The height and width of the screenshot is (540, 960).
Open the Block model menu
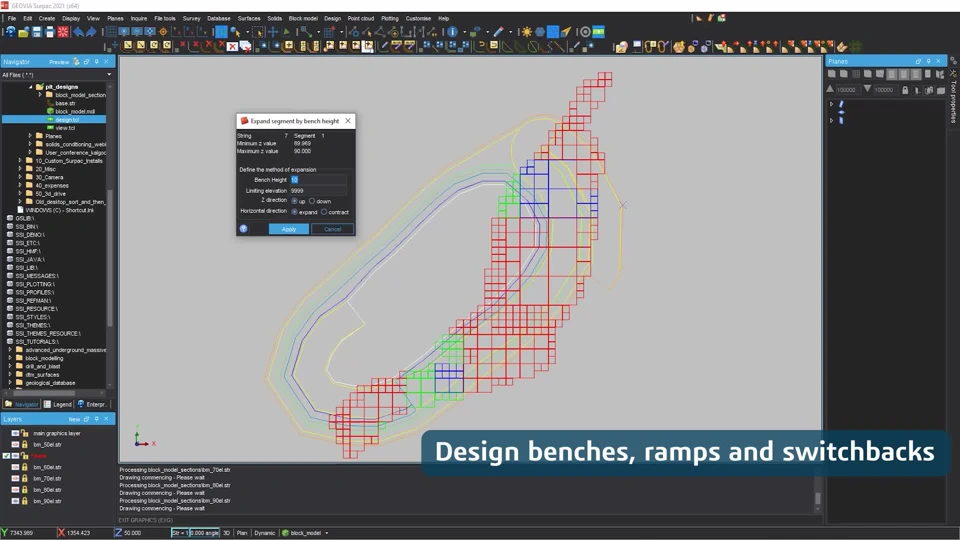click(303, 18)
